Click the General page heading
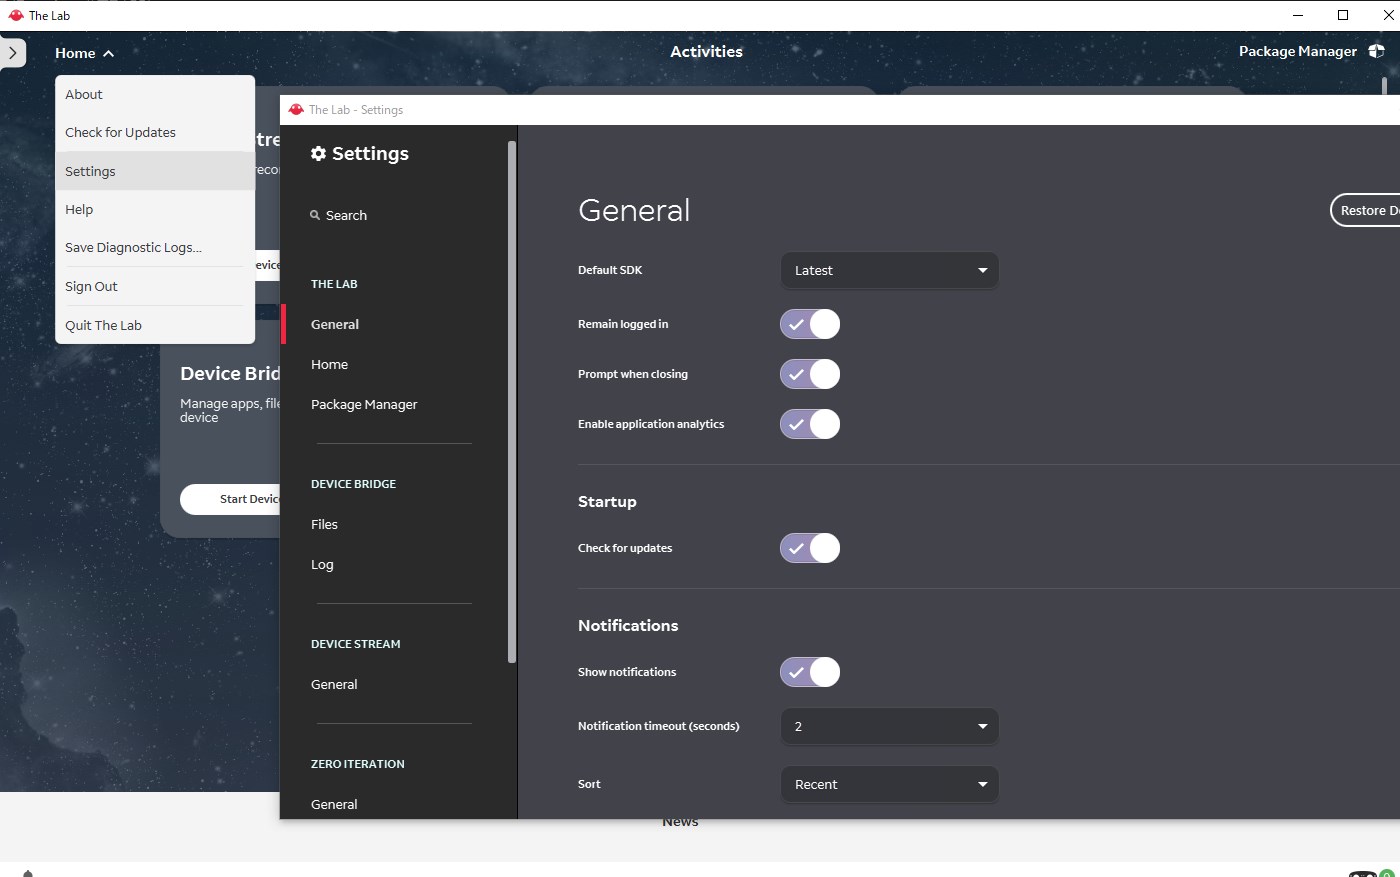Screen dimensions: 1400x877 pos(634,210)
